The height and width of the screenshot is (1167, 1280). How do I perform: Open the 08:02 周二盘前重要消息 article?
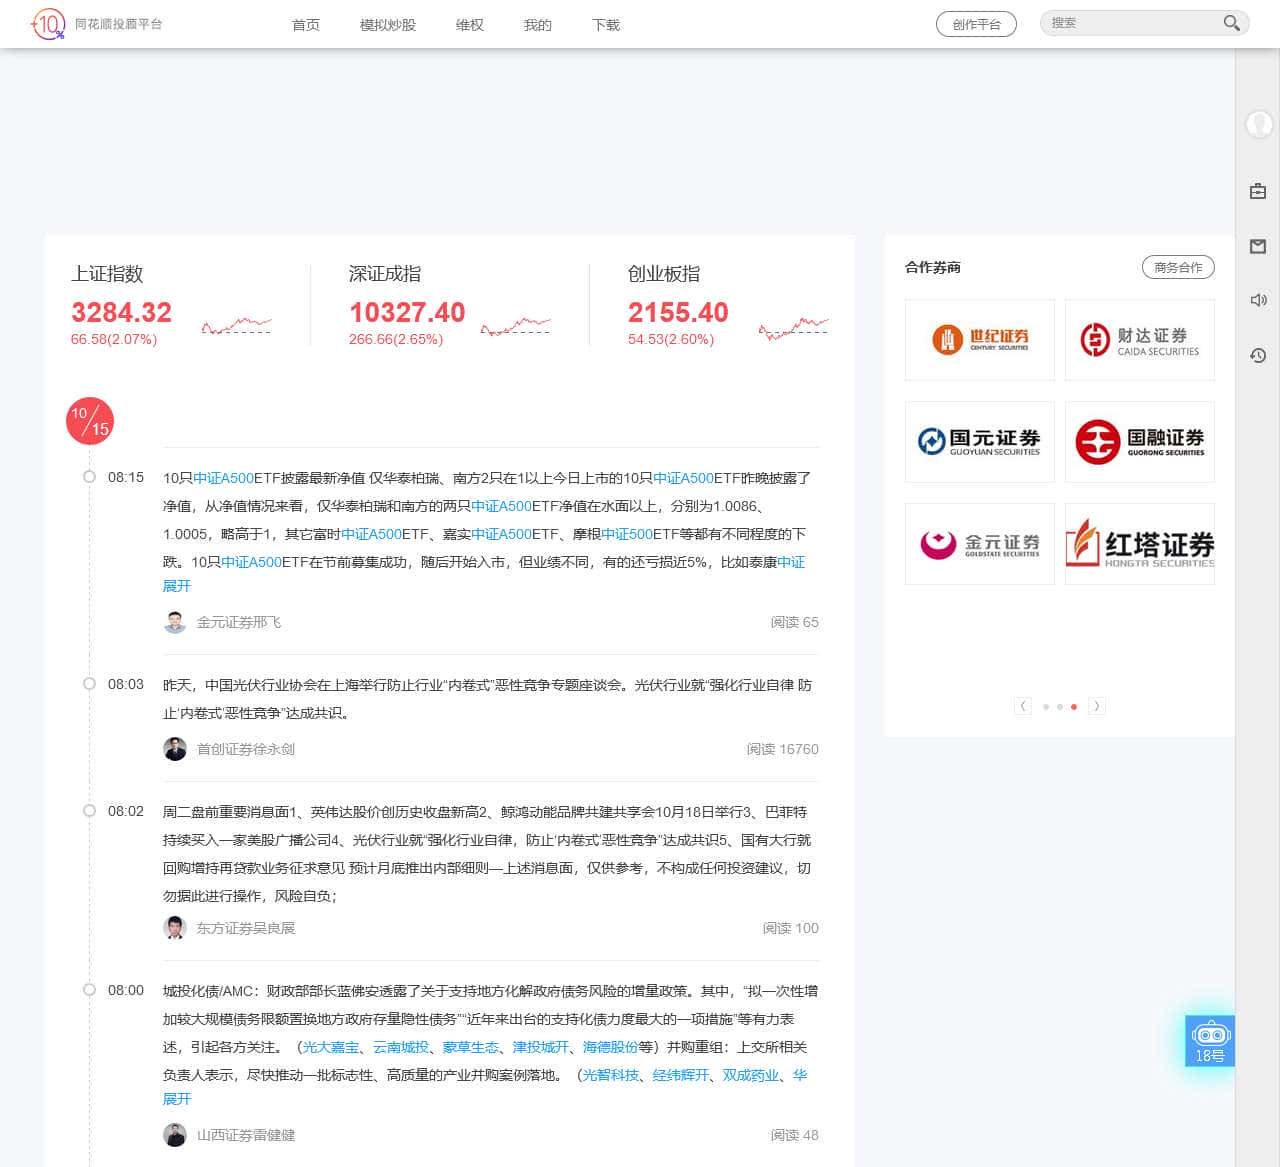488,854
